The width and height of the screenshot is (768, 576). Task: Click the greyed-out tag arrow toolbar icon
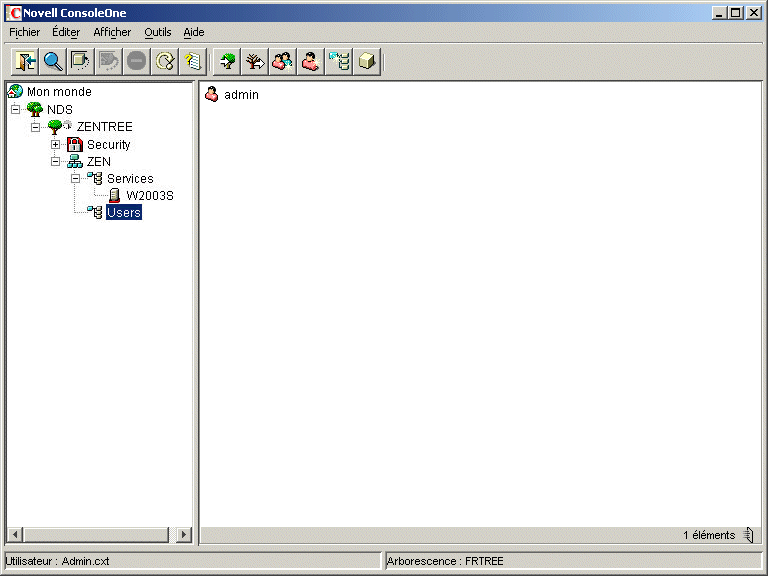coord(109,62)
